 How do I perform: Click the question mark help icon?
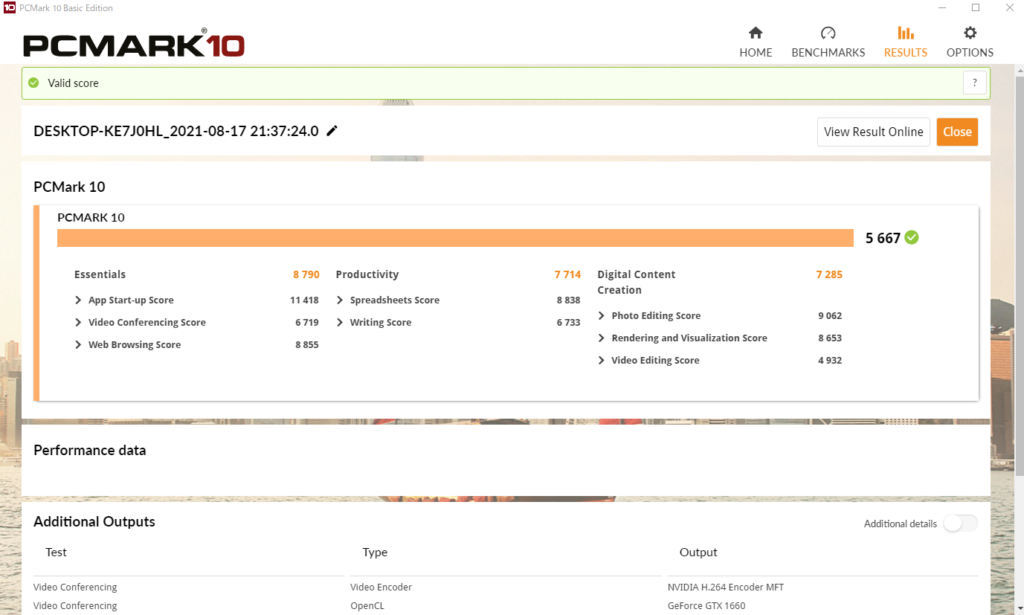tap(975, 83)
